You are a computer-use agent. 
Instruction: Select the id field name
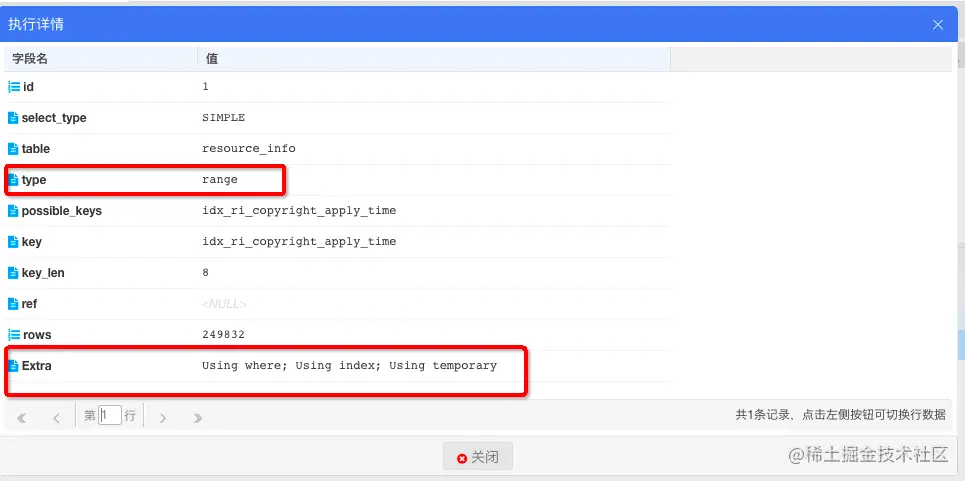tap(28, 87)
